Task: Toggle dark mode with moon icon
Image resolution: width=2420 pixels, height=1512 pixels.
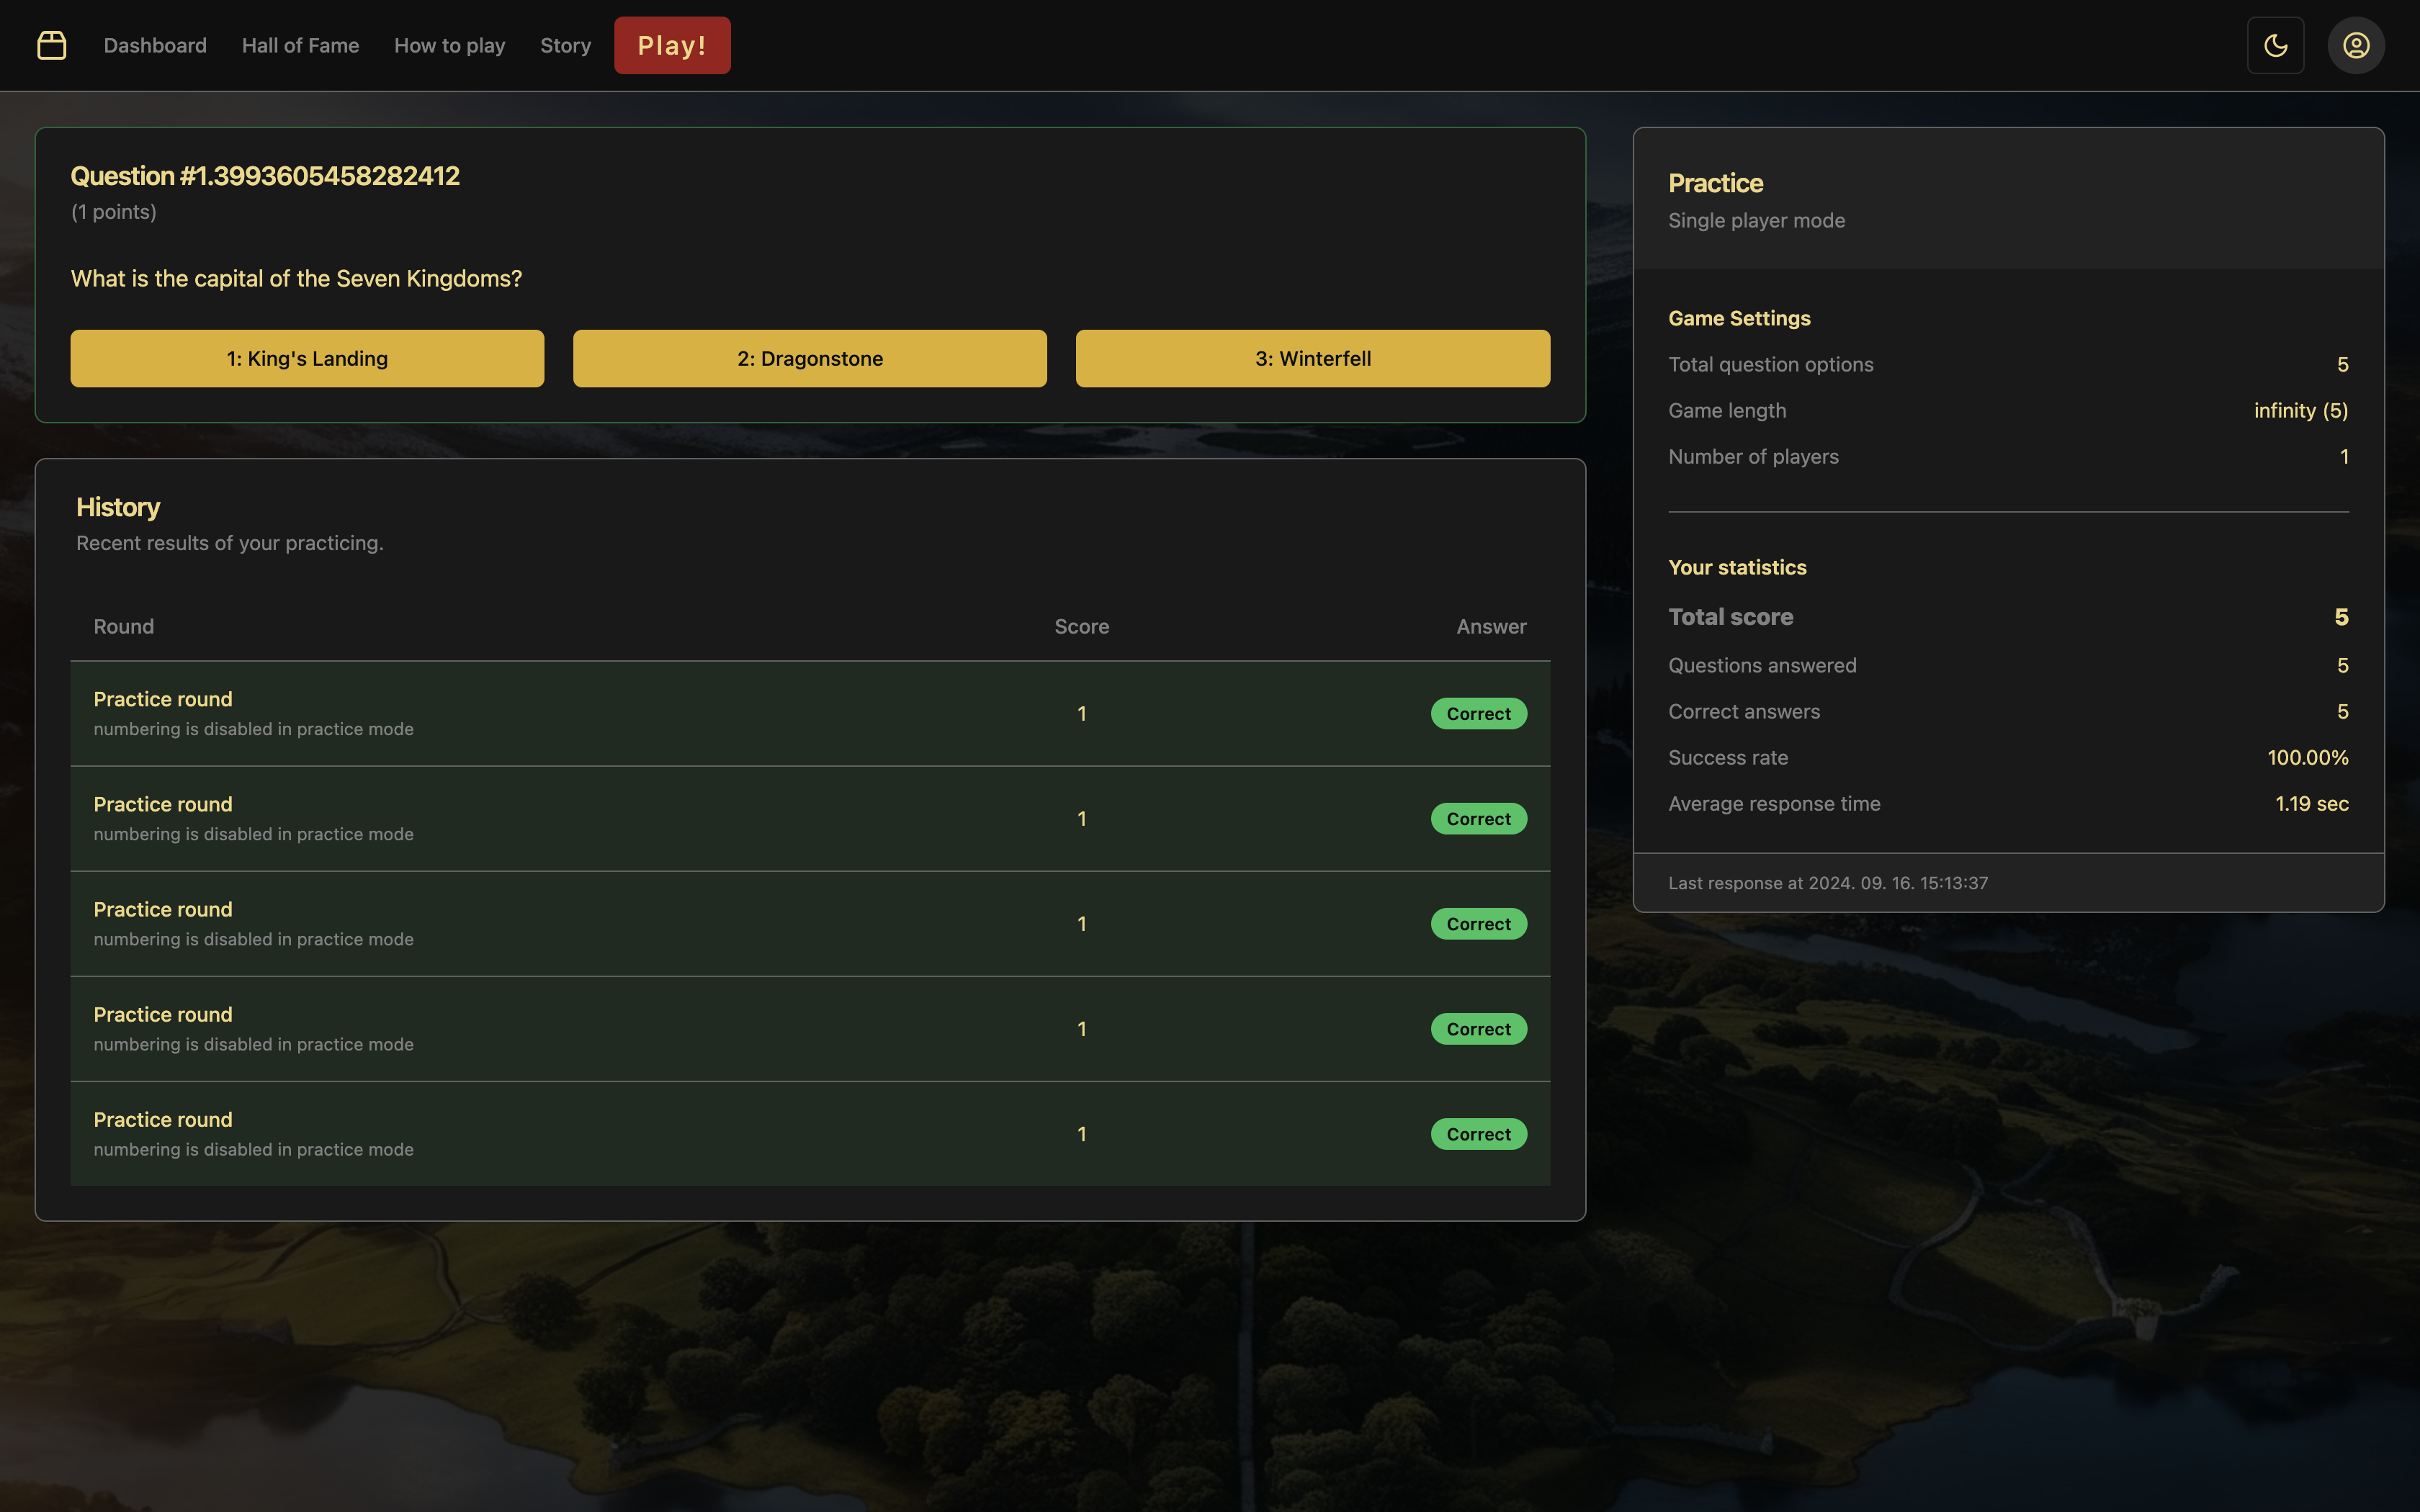Action: click(2275, 45)
